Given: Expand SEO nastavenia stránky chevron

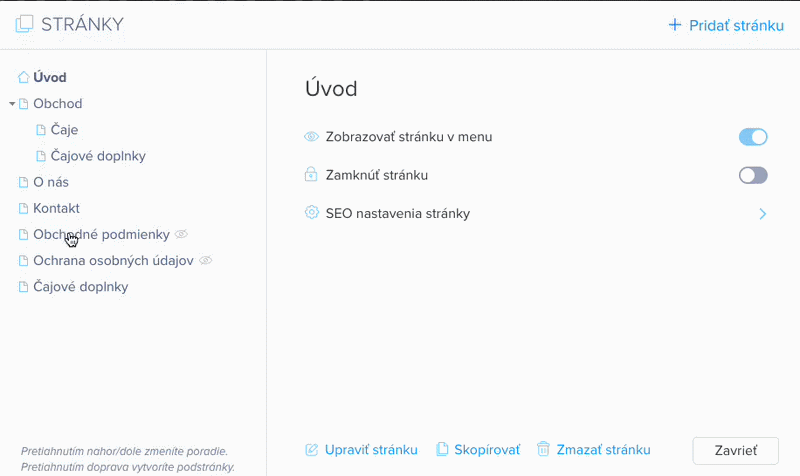Looking at the screenshot, I should pos(762,214).
